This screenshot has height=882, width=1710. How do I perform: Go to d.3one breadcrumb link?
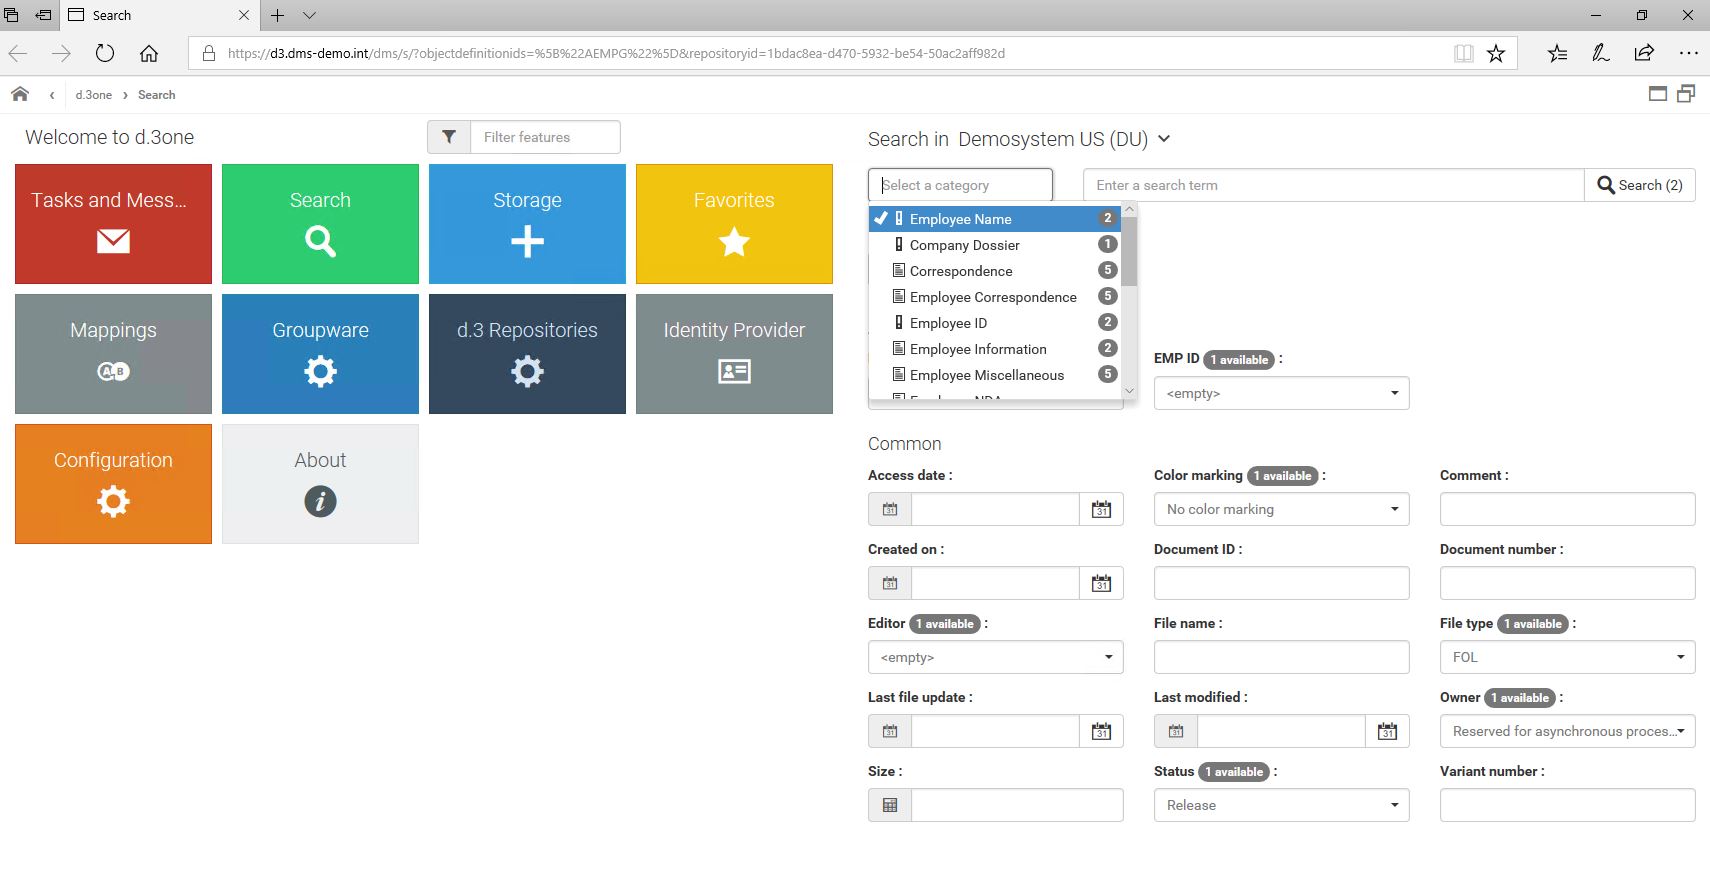tap(94, 95)
